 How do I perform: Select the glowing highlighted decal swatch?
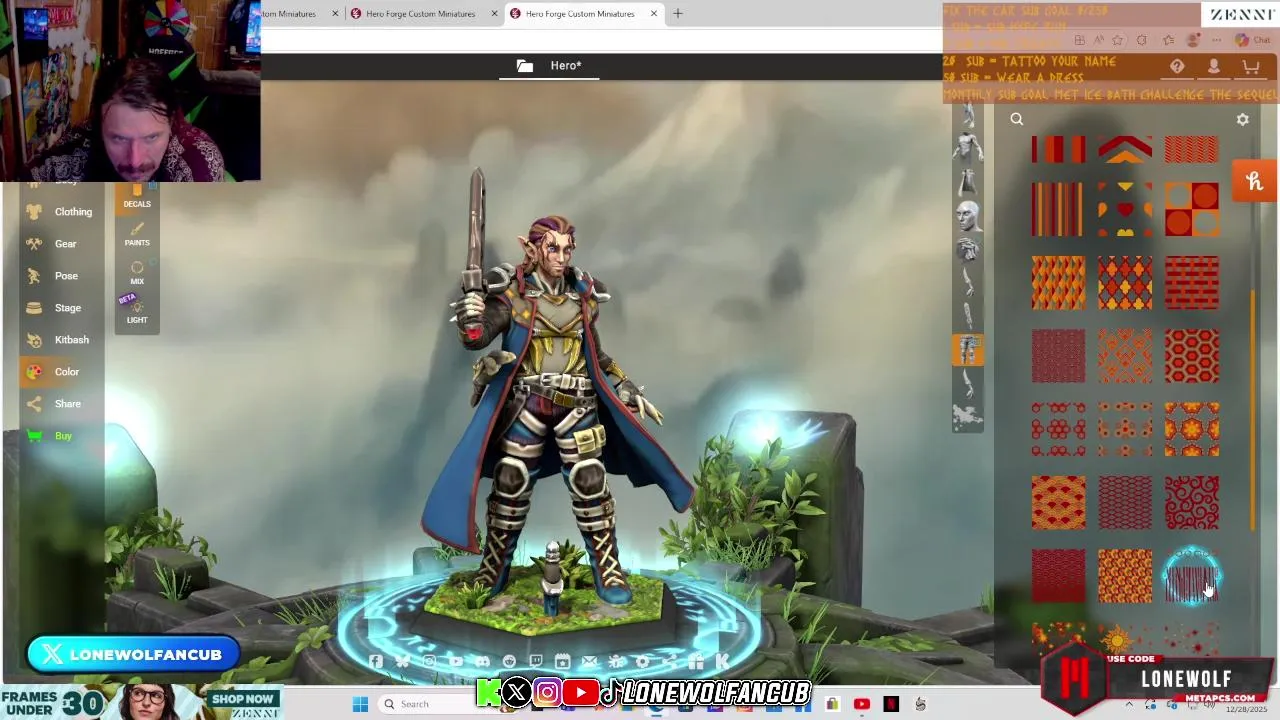(1192, 576)
